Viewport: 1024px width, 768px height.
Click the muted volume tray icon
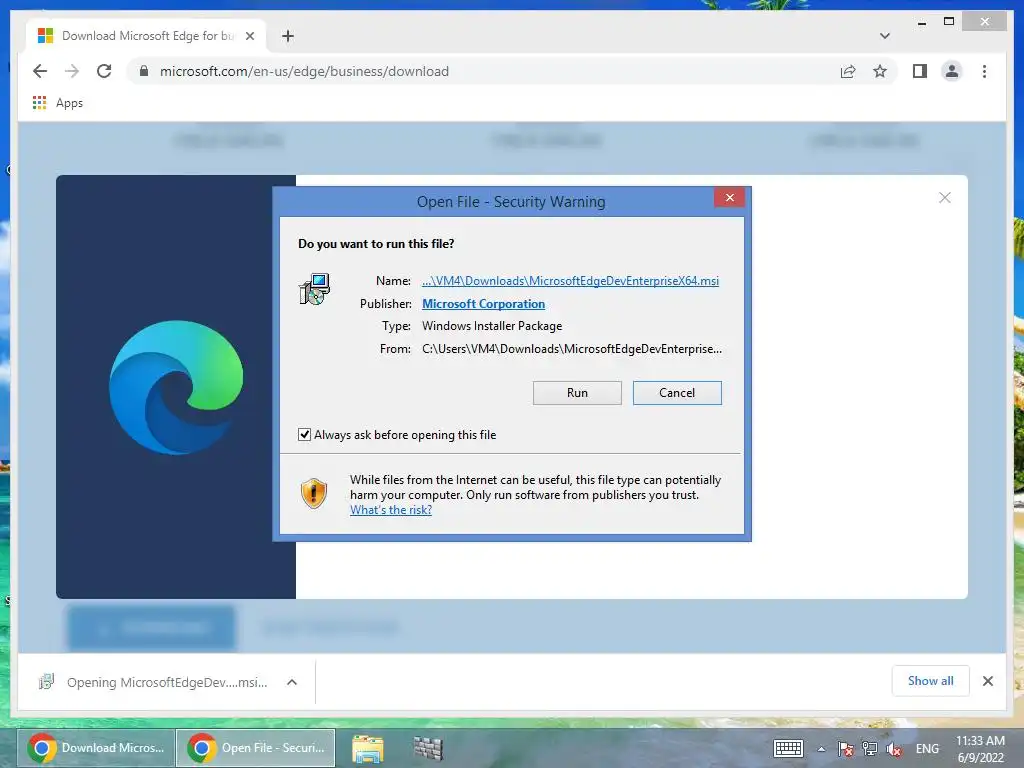point(894,749)
